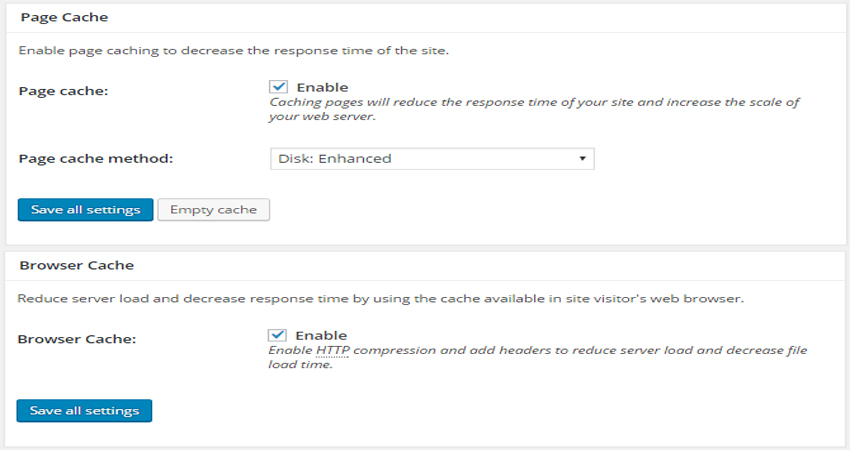Image resolution: width=850 pixels, height=450 pixels.
Task: Click the Enable label beside Browser Cache checkbox
Action: pyautogui.click(x=321, y=336)
